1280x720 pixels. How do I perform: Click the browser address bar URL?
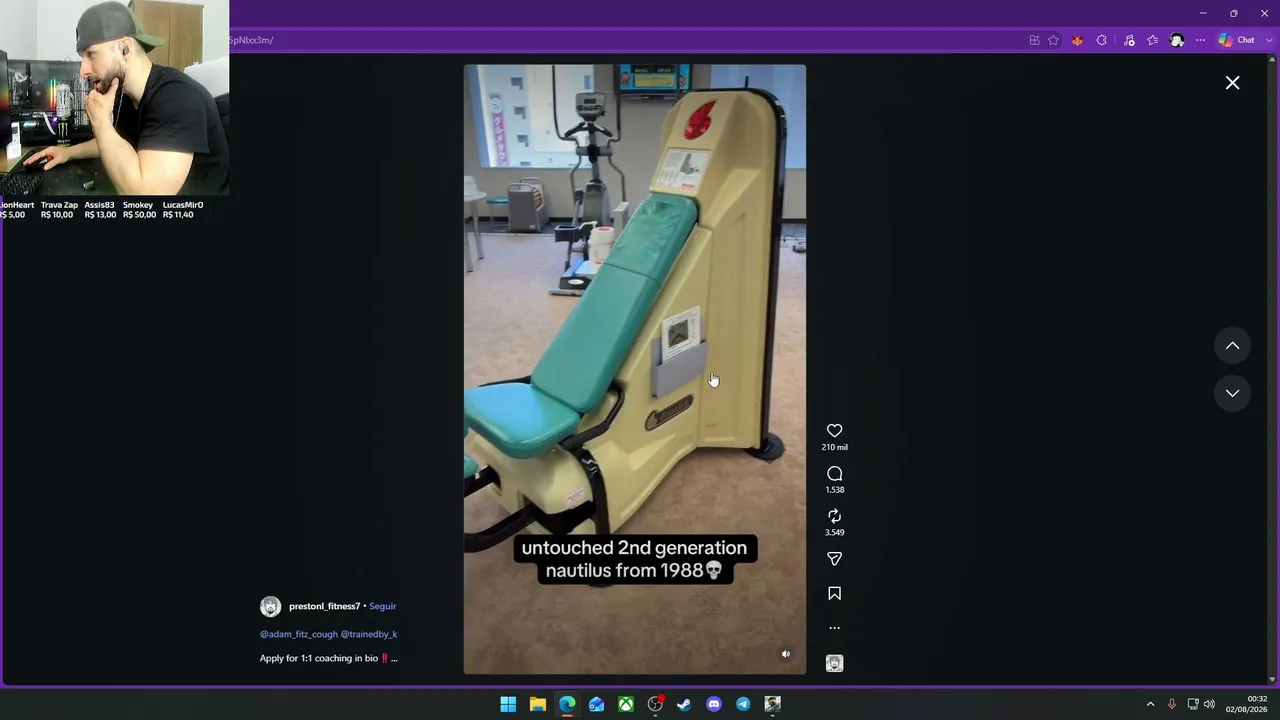251,40
